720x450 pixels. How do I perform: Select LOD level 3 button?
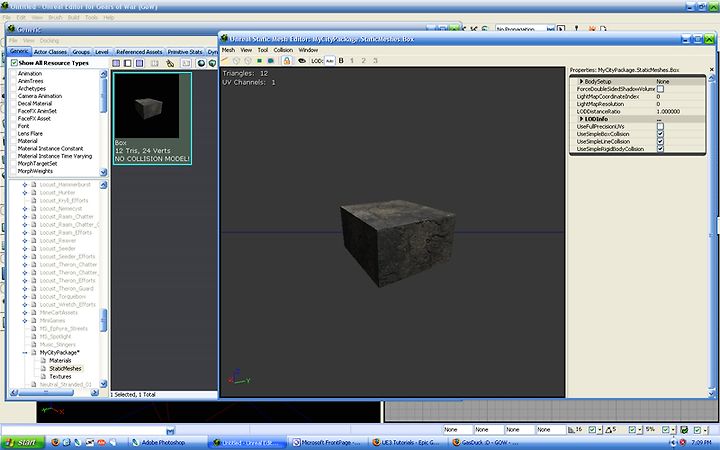[375, 61]
